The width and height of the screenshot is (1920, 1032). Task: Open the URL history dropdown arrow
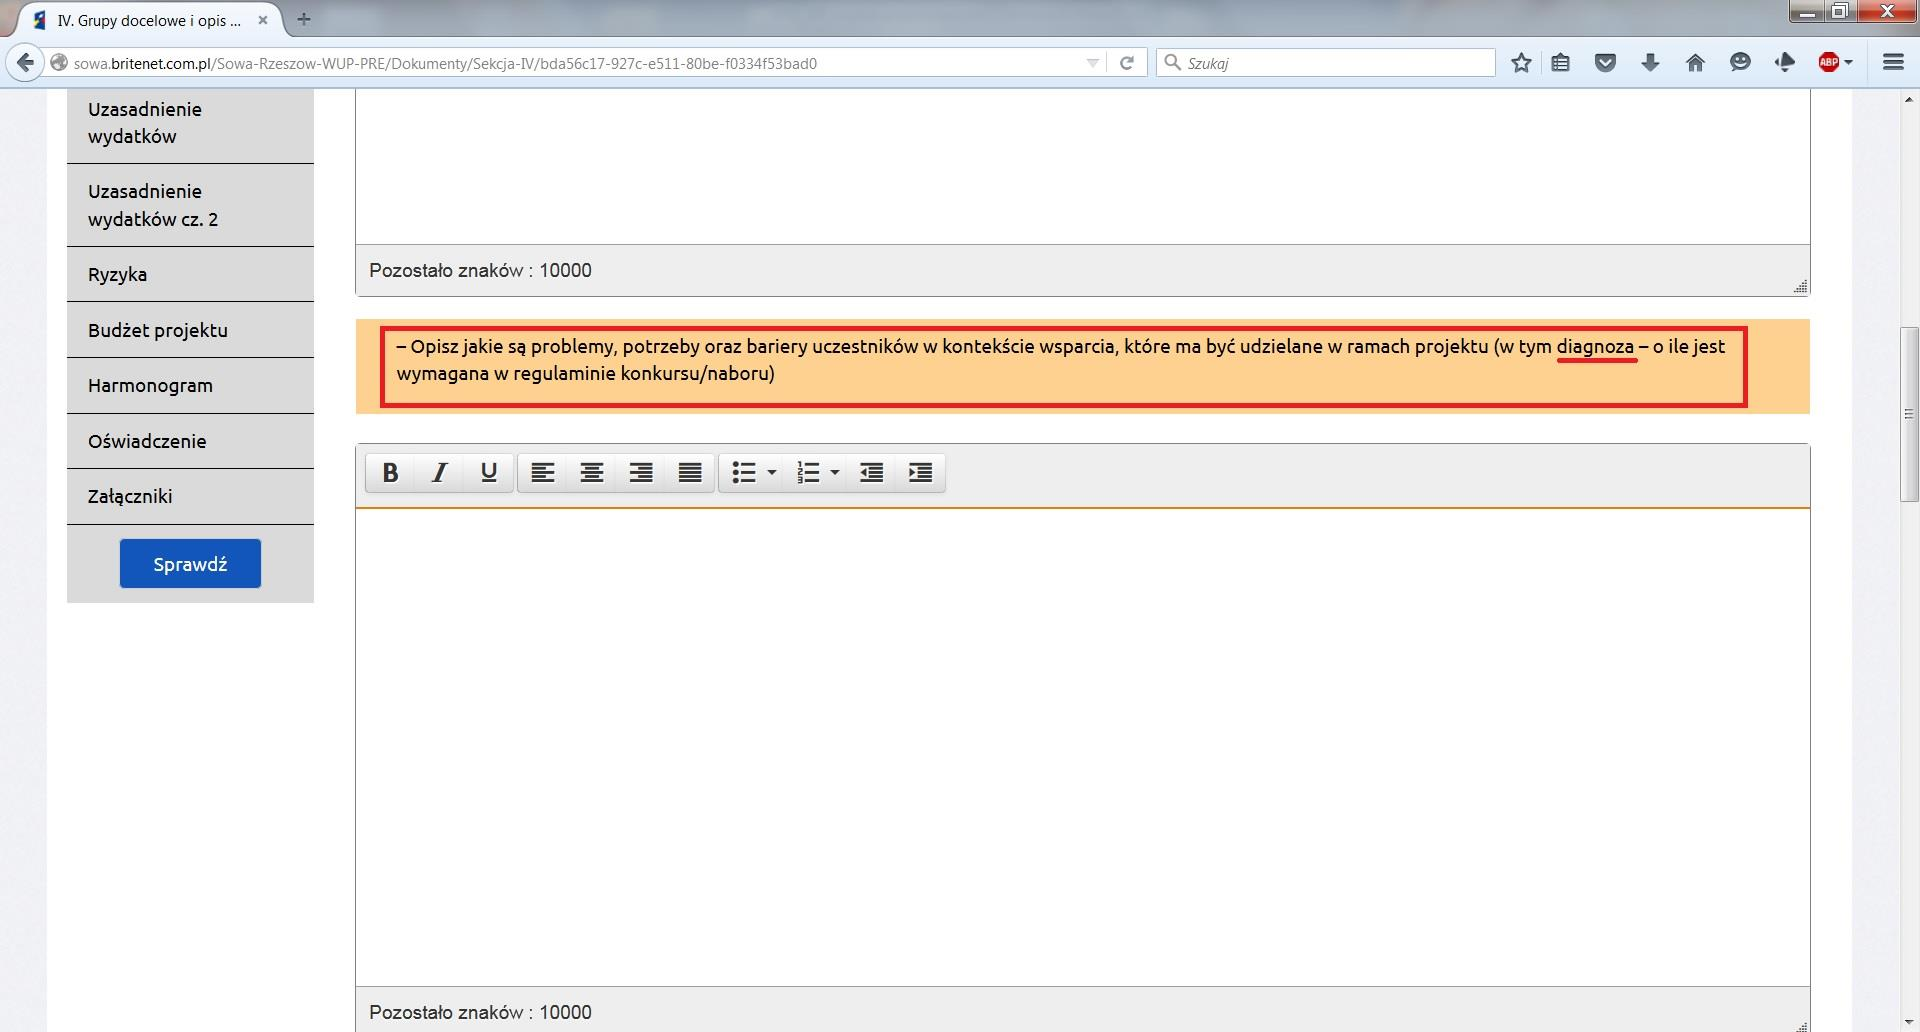(1092, 63)
